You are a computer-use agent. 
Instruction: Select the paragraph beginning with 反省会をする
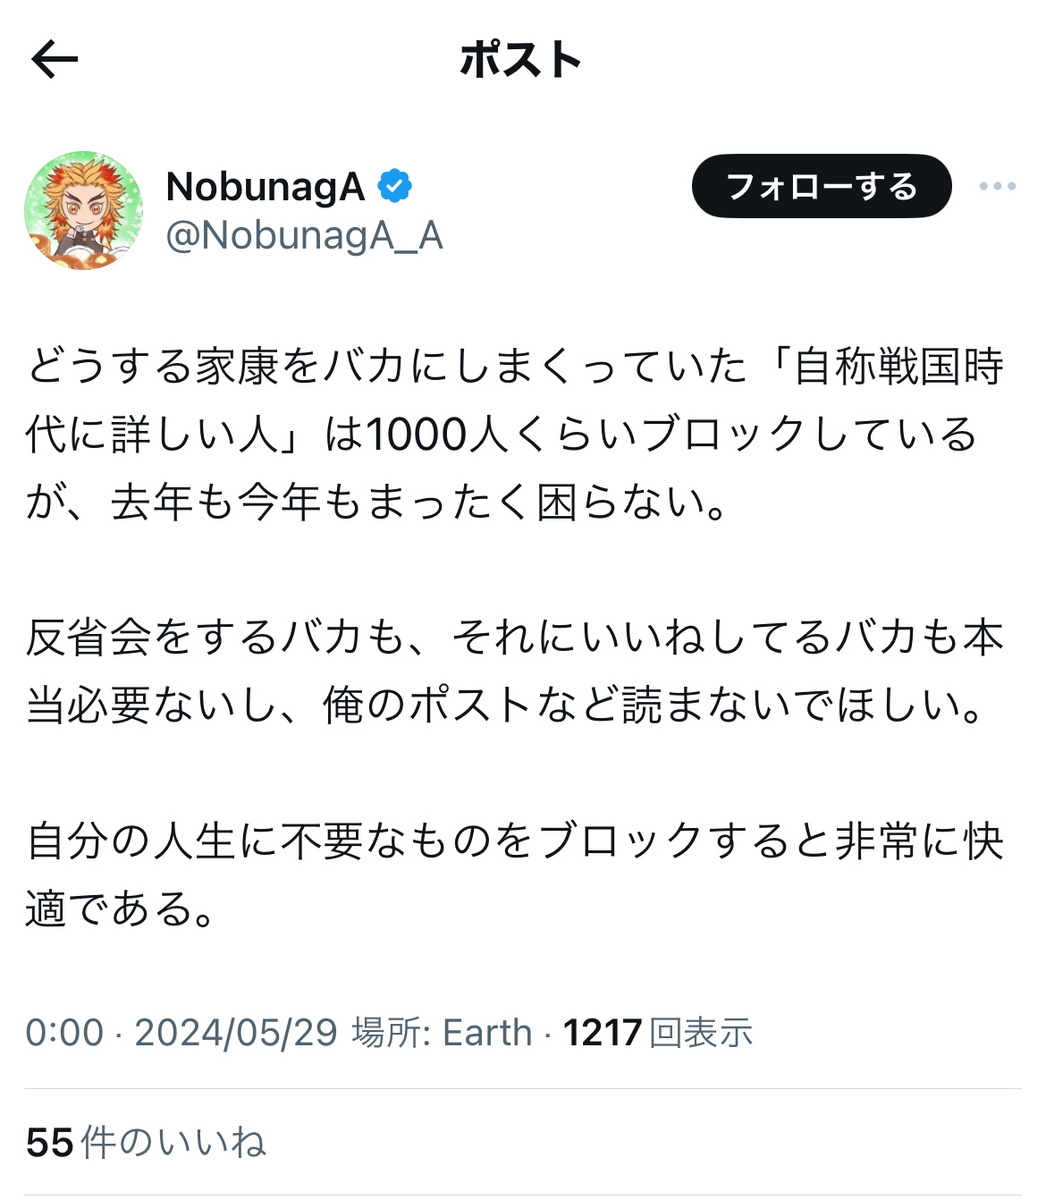(x=514, y=672)
